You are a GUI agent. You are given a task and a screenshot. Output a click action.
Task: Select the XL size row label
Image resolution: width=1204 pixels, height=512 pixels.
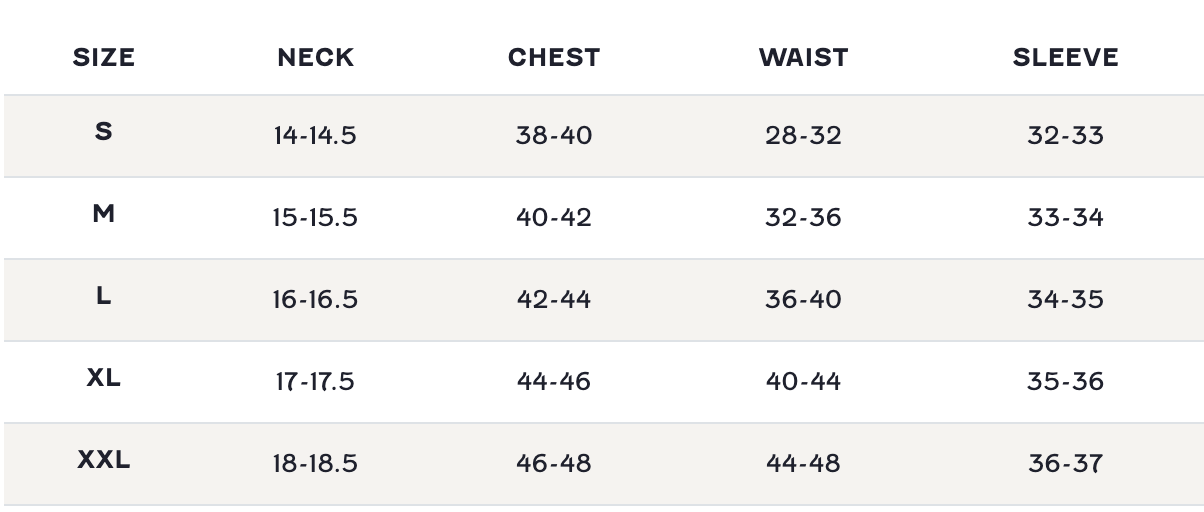coord(104,378)
